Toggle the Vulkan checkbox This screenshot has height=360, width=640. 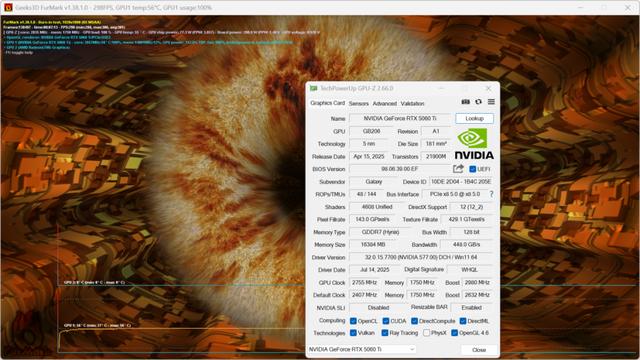[x=353, y=333]
